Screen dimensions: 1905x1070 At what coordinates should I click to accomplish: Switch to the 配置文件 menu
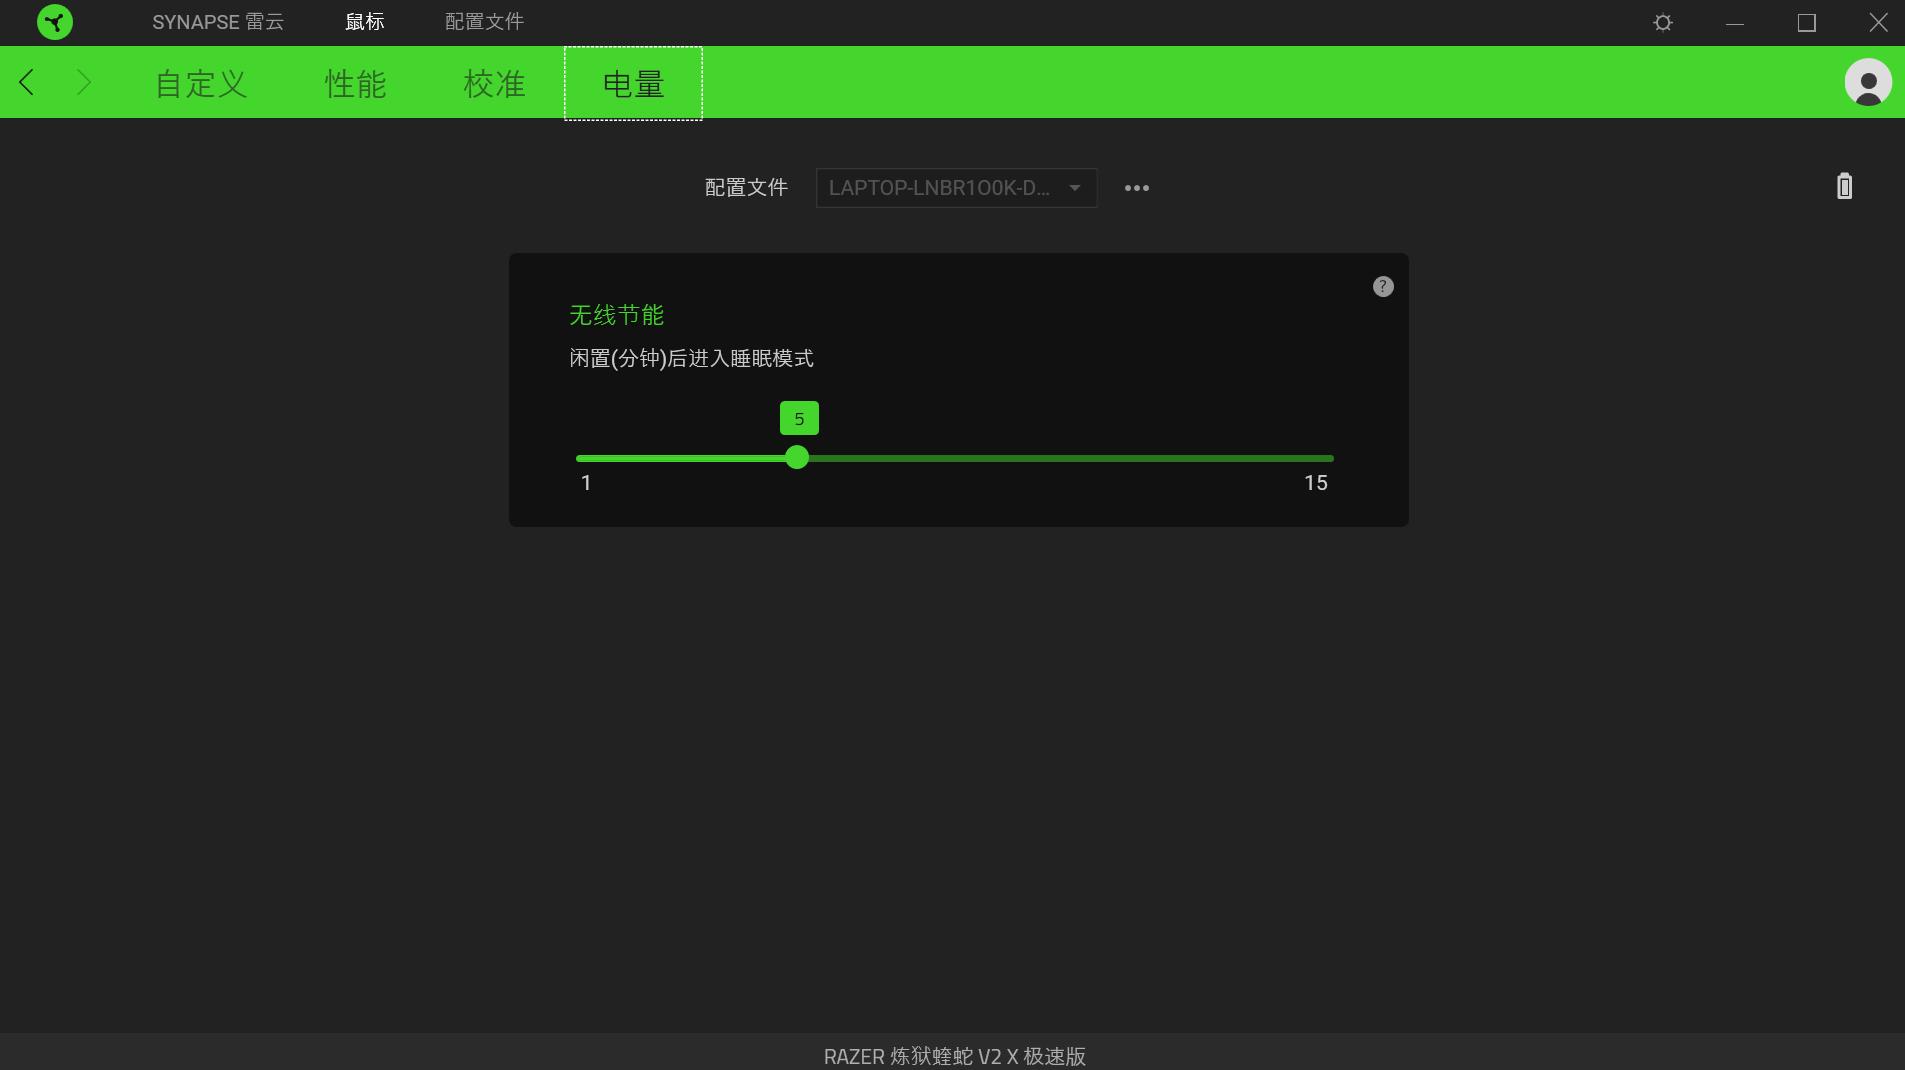point(483,21)
